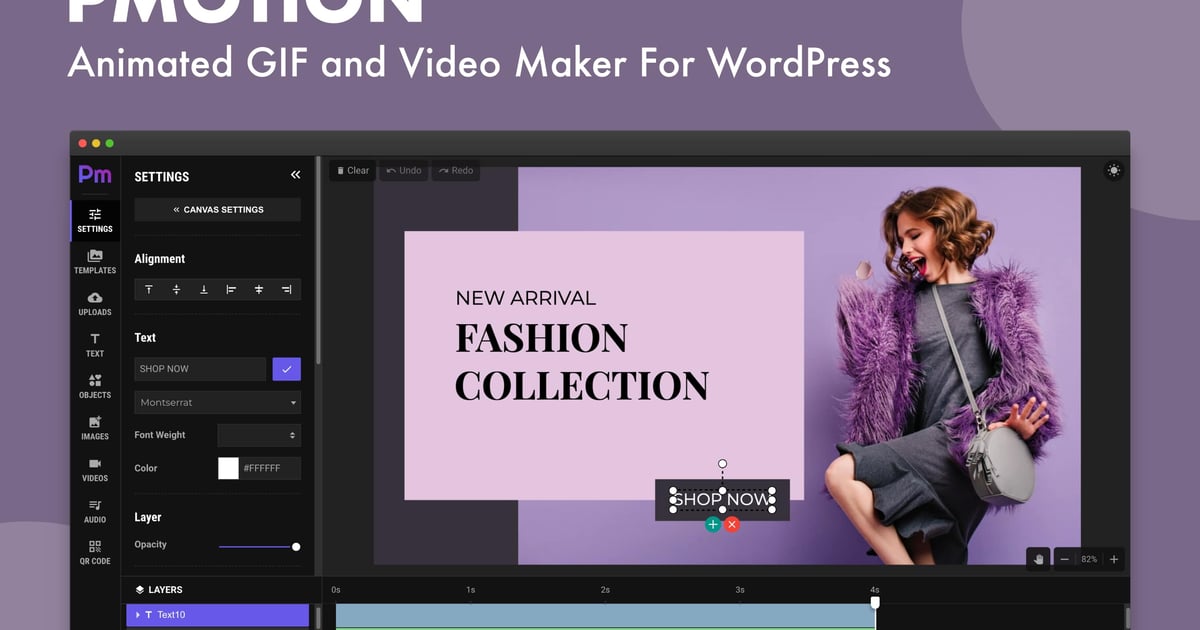
Task: Click the settings panel vertical scrollbar
Action: tap(318, 260)
